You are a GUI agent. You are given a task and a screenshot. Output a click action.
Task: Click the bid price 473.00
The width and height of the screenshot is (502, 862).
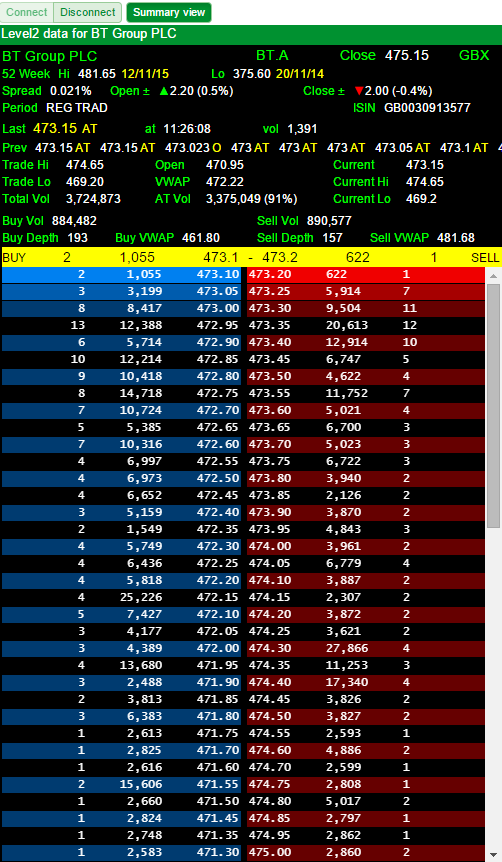(218, 308)
